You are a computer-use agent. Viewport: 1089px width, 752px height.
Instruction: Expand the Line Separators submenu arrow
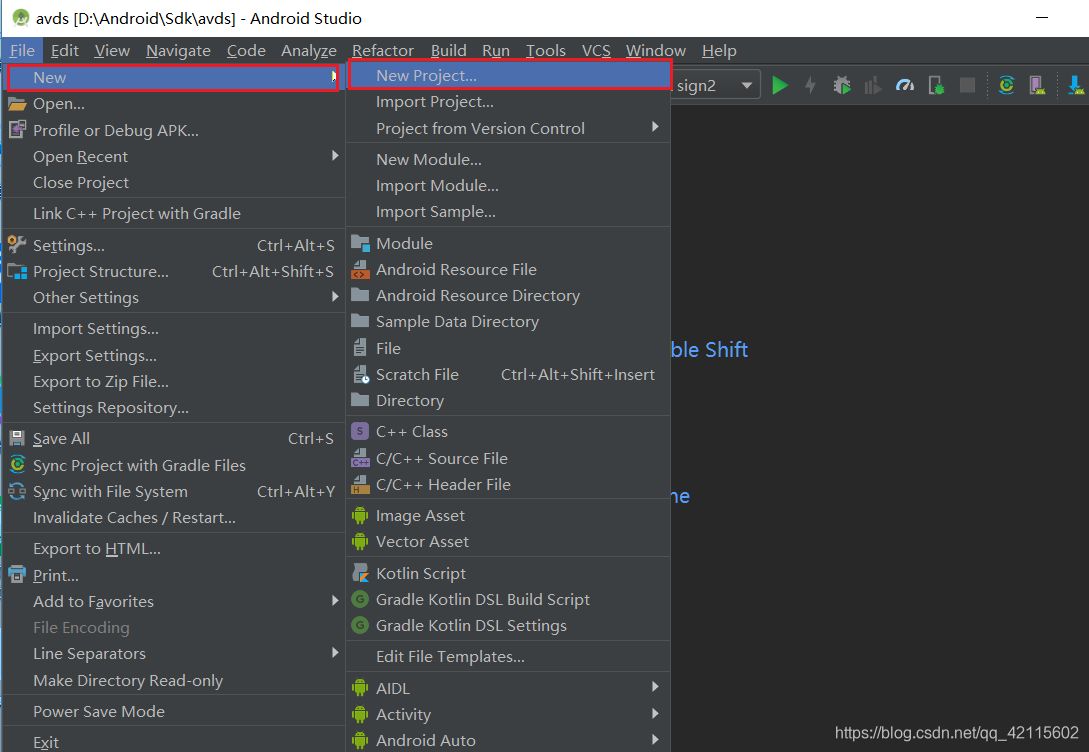click(335, 653)
